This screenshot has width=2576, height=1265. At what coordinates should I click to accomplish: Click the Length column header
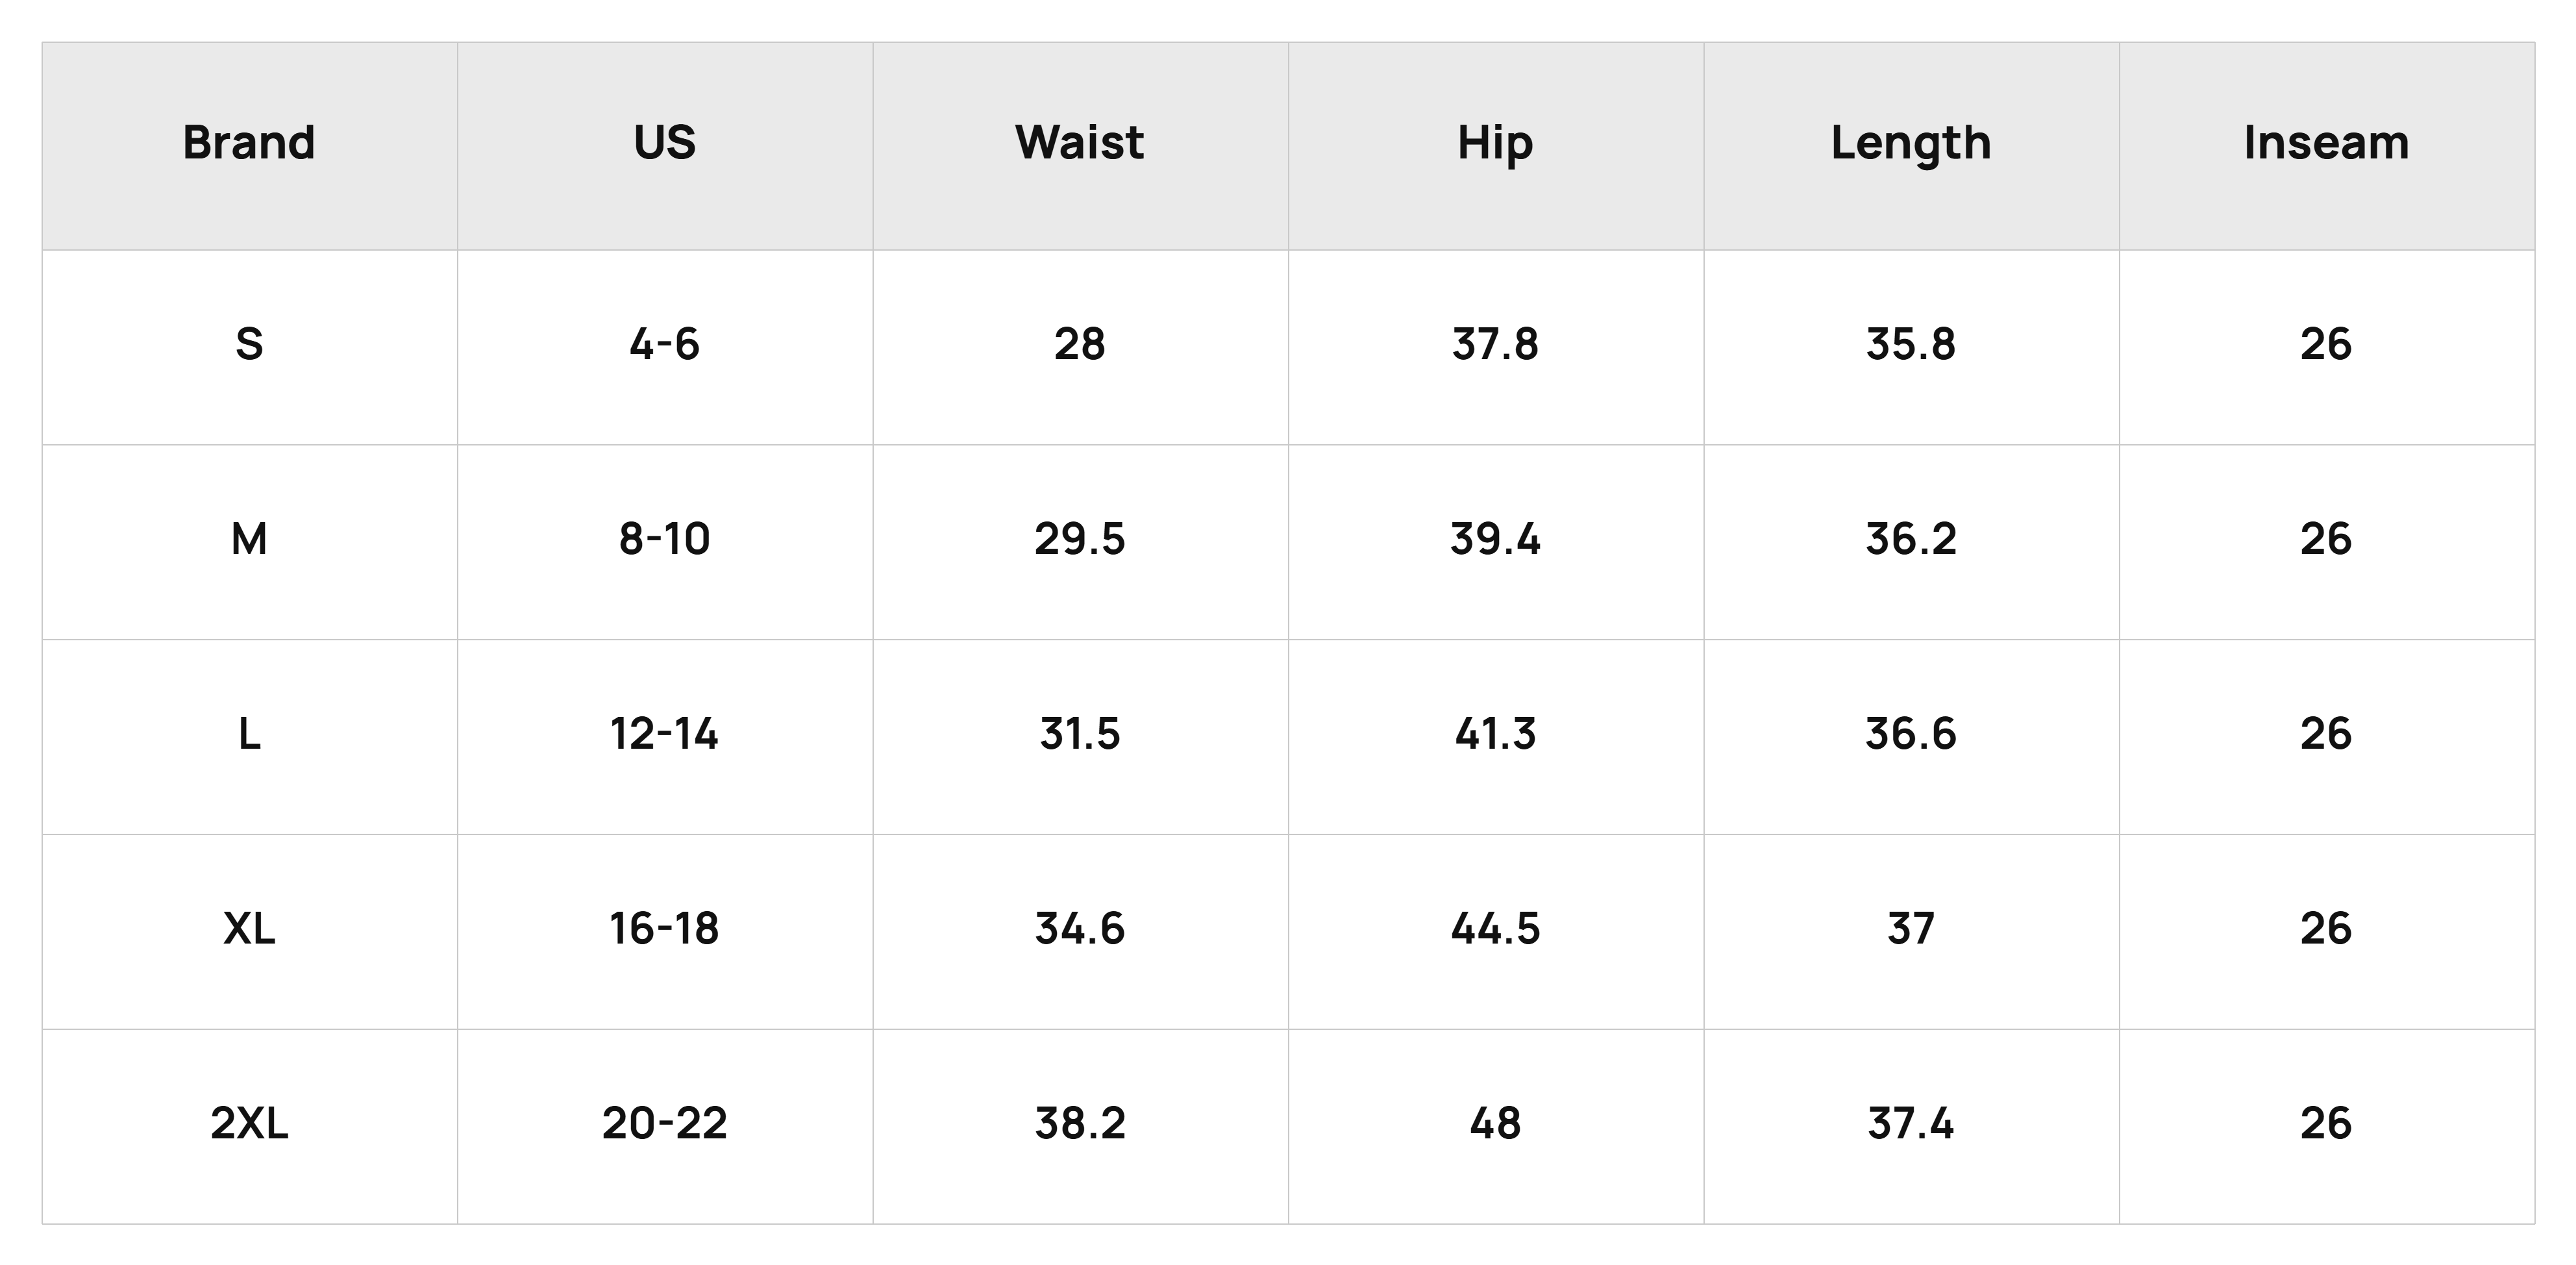(1911, 145)
